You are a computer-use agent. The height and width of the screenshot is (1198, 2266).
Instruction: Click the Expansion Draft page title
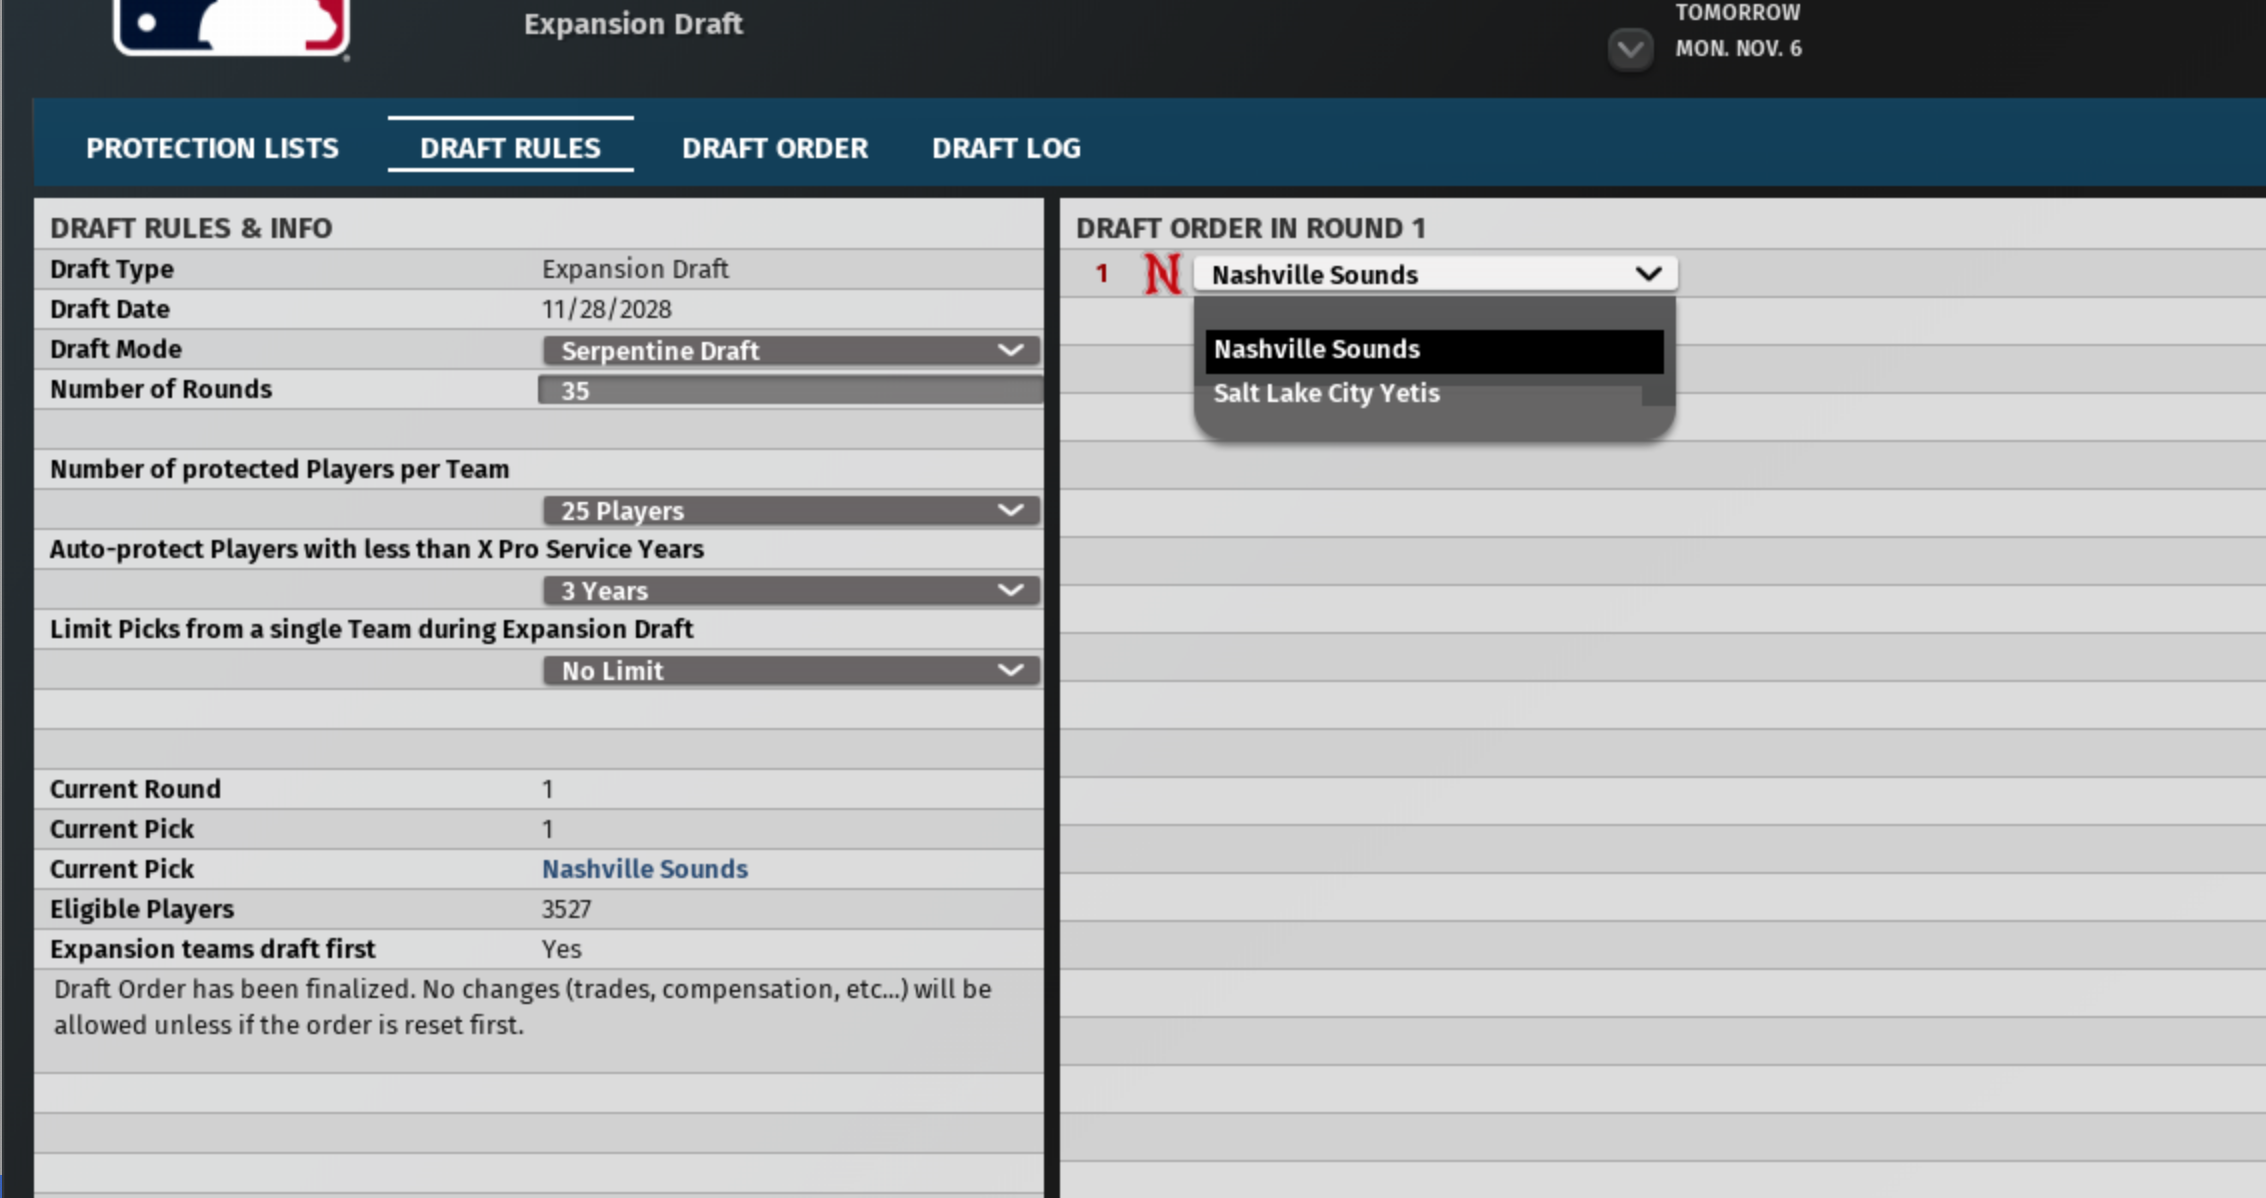point(633,24)
